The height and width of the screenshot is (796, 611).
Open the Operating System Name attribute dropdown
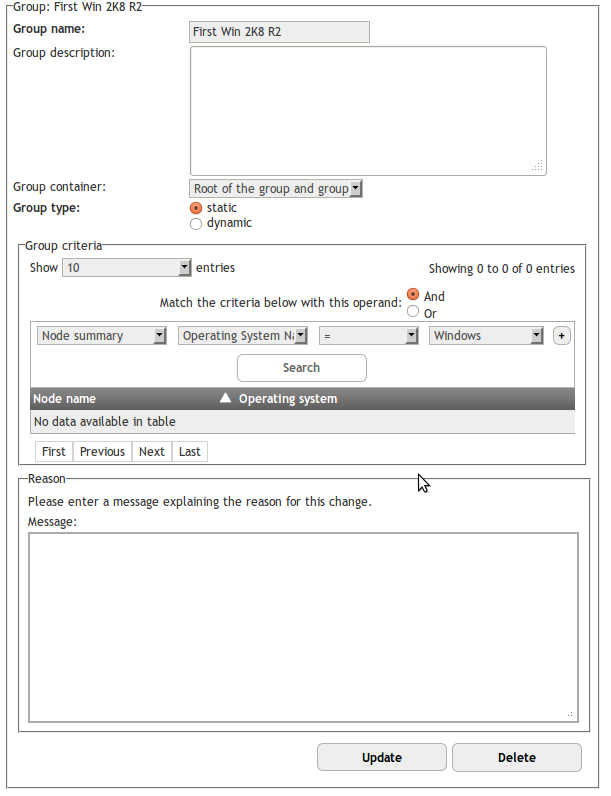tap(243, 336)
